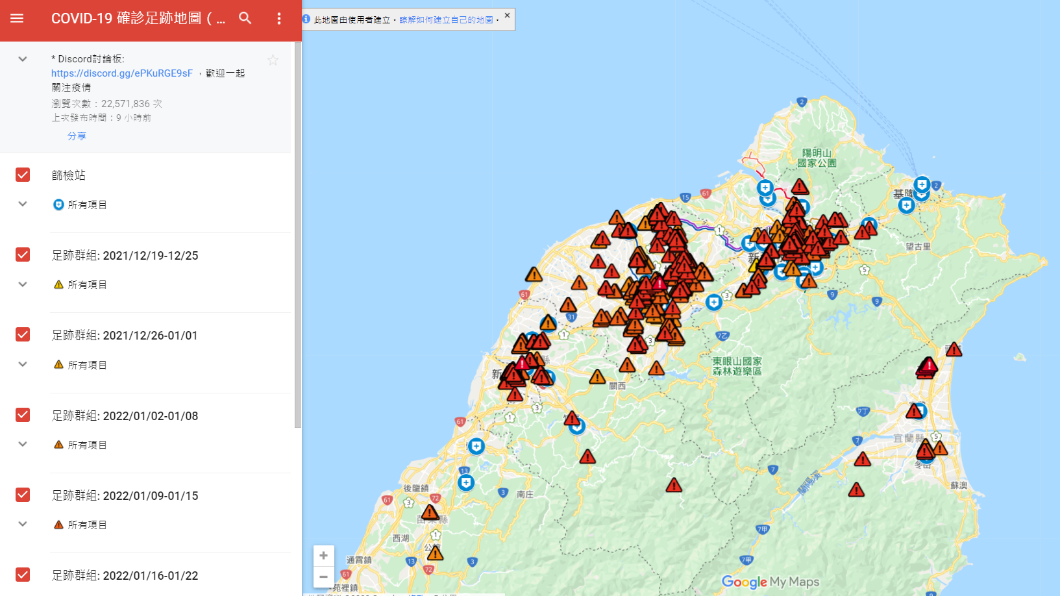Uncheck the 2022/01/16-01/22 layer checkbox
Viewport: 1060px width, 596px height.
23,574
